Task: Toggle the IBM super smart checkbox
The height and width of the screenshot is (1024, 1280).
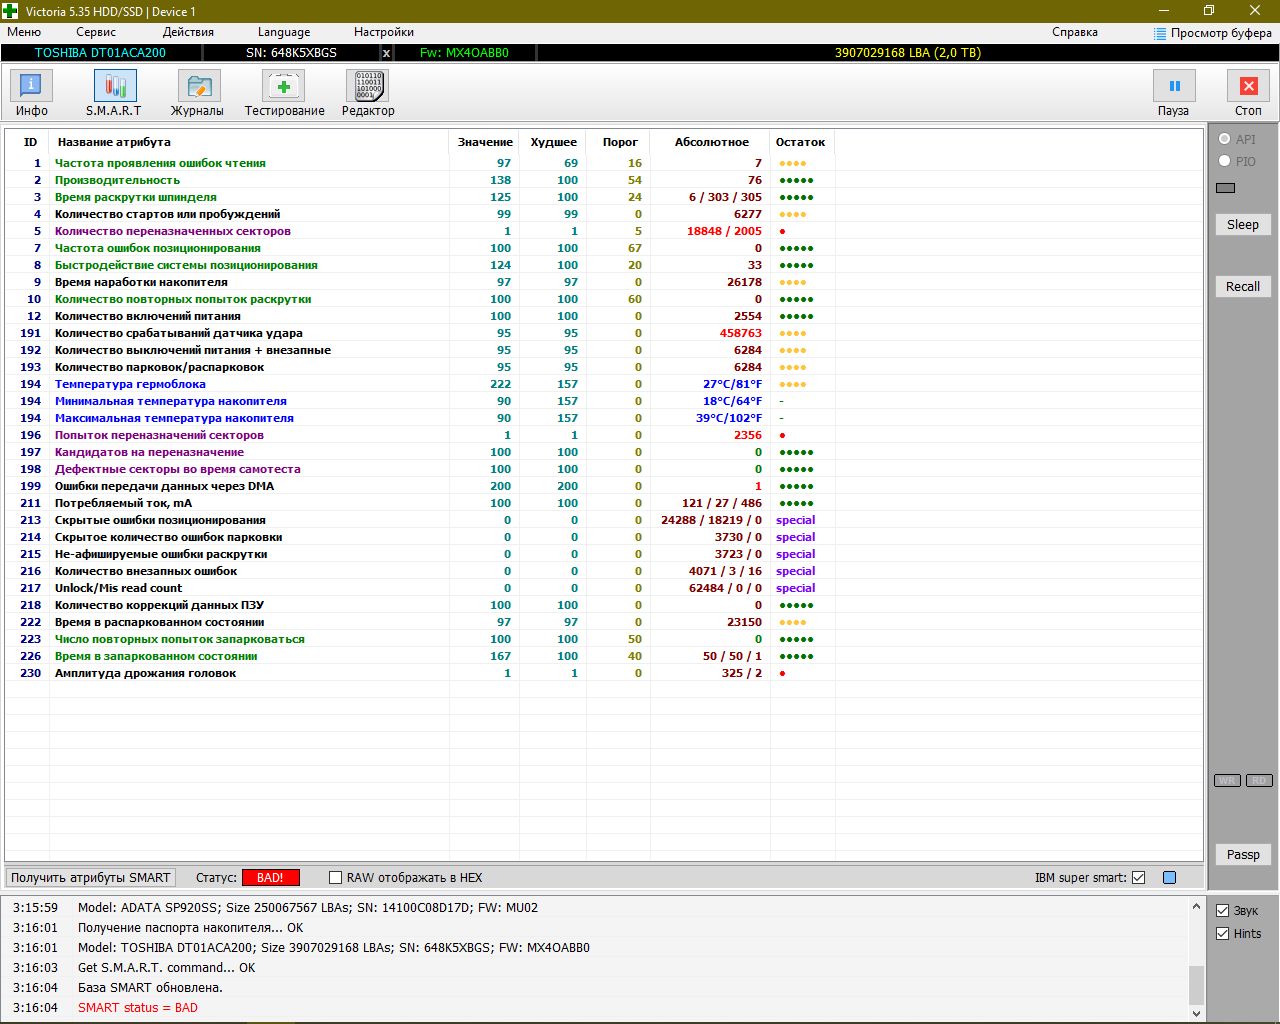Action: [1138, 878]
